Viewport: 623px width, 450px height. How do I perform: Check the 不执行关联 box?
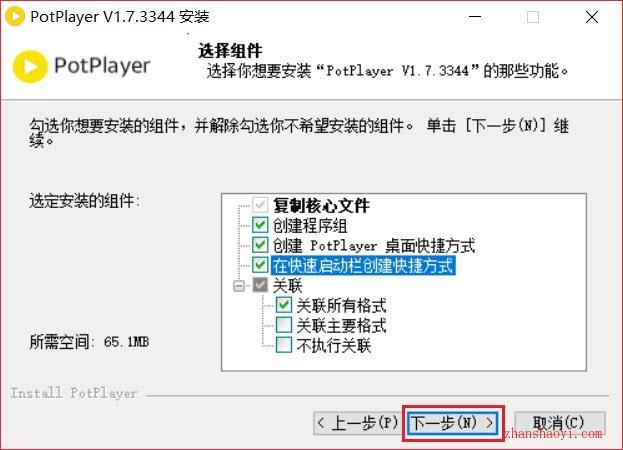pos(283,345)
